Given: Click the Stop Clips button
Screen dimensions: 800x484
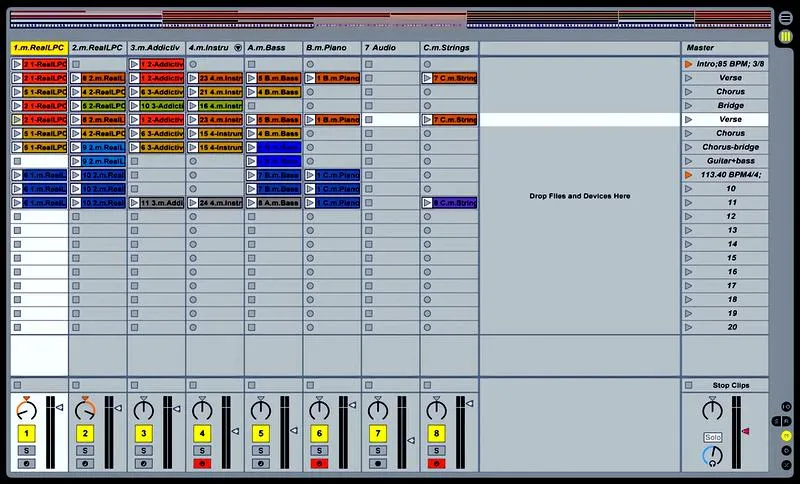Looking at the screenshot, I should (731, 385).
